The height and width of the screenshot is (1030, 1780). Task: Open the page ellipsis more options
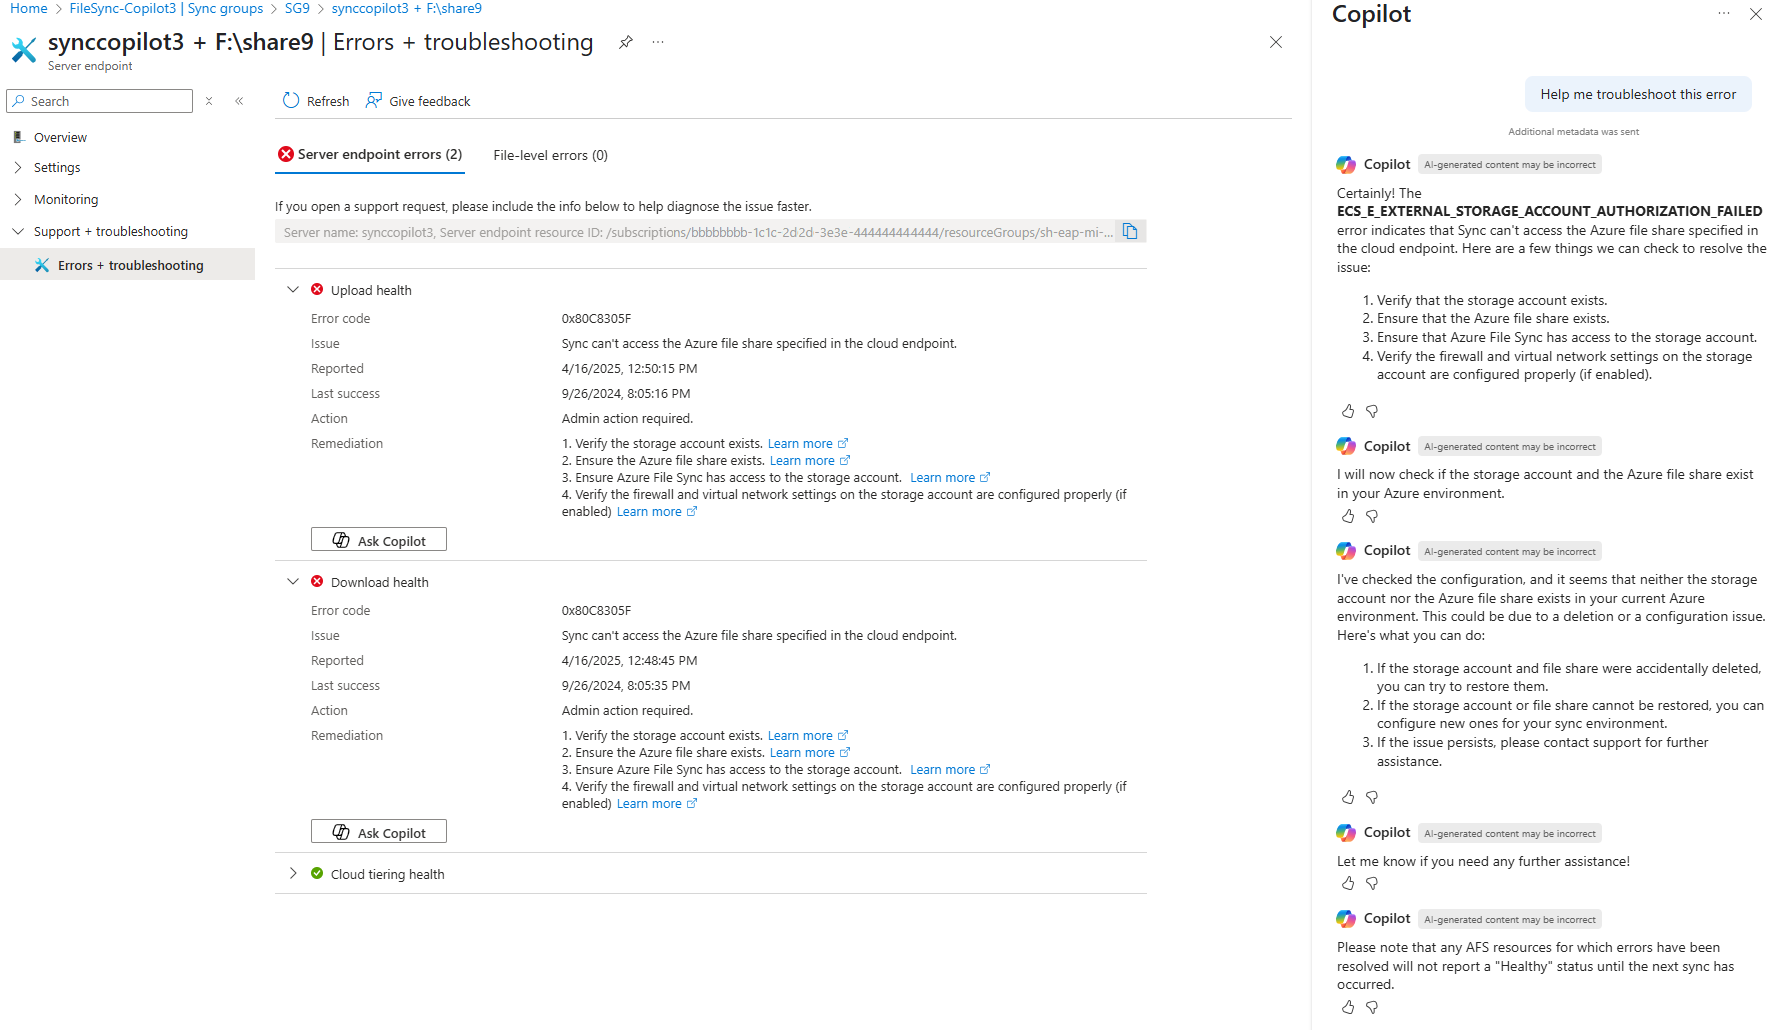[658, 42]
